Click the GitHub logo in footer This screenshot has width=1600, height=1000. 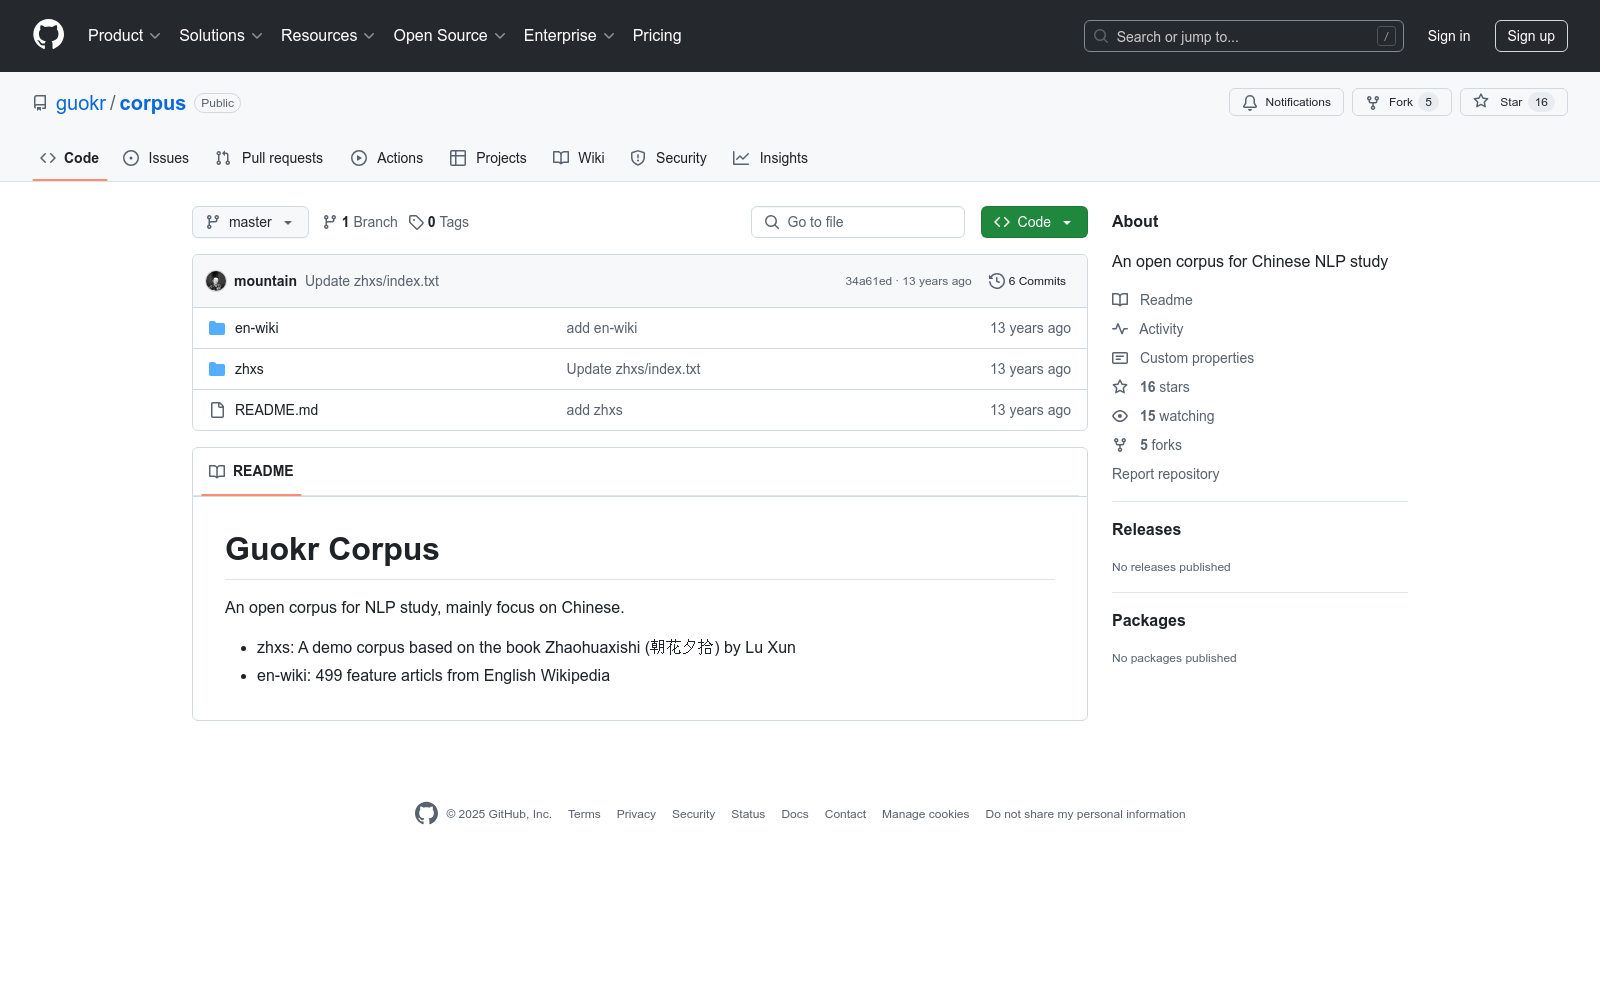(426, 814)
